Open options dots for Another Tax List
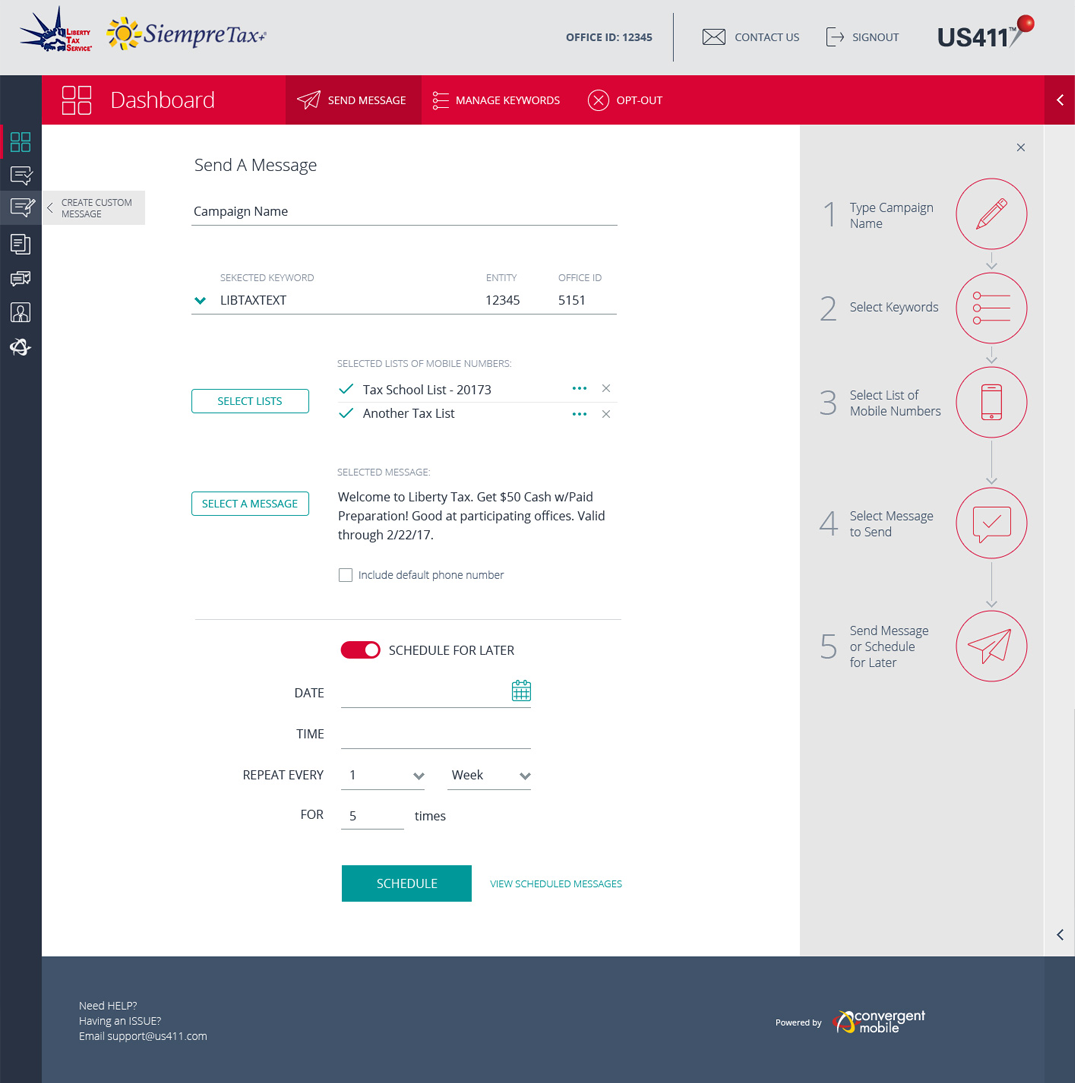Viewport: 1075px width, 1083px height. [x=580, y=414]
